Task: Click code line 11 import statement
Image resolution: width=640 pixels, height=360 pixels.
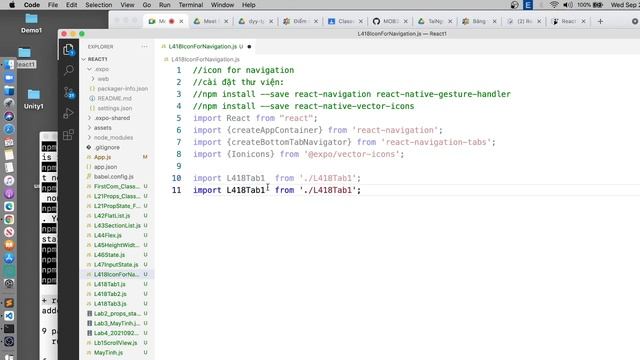Action: pos(277,190)
